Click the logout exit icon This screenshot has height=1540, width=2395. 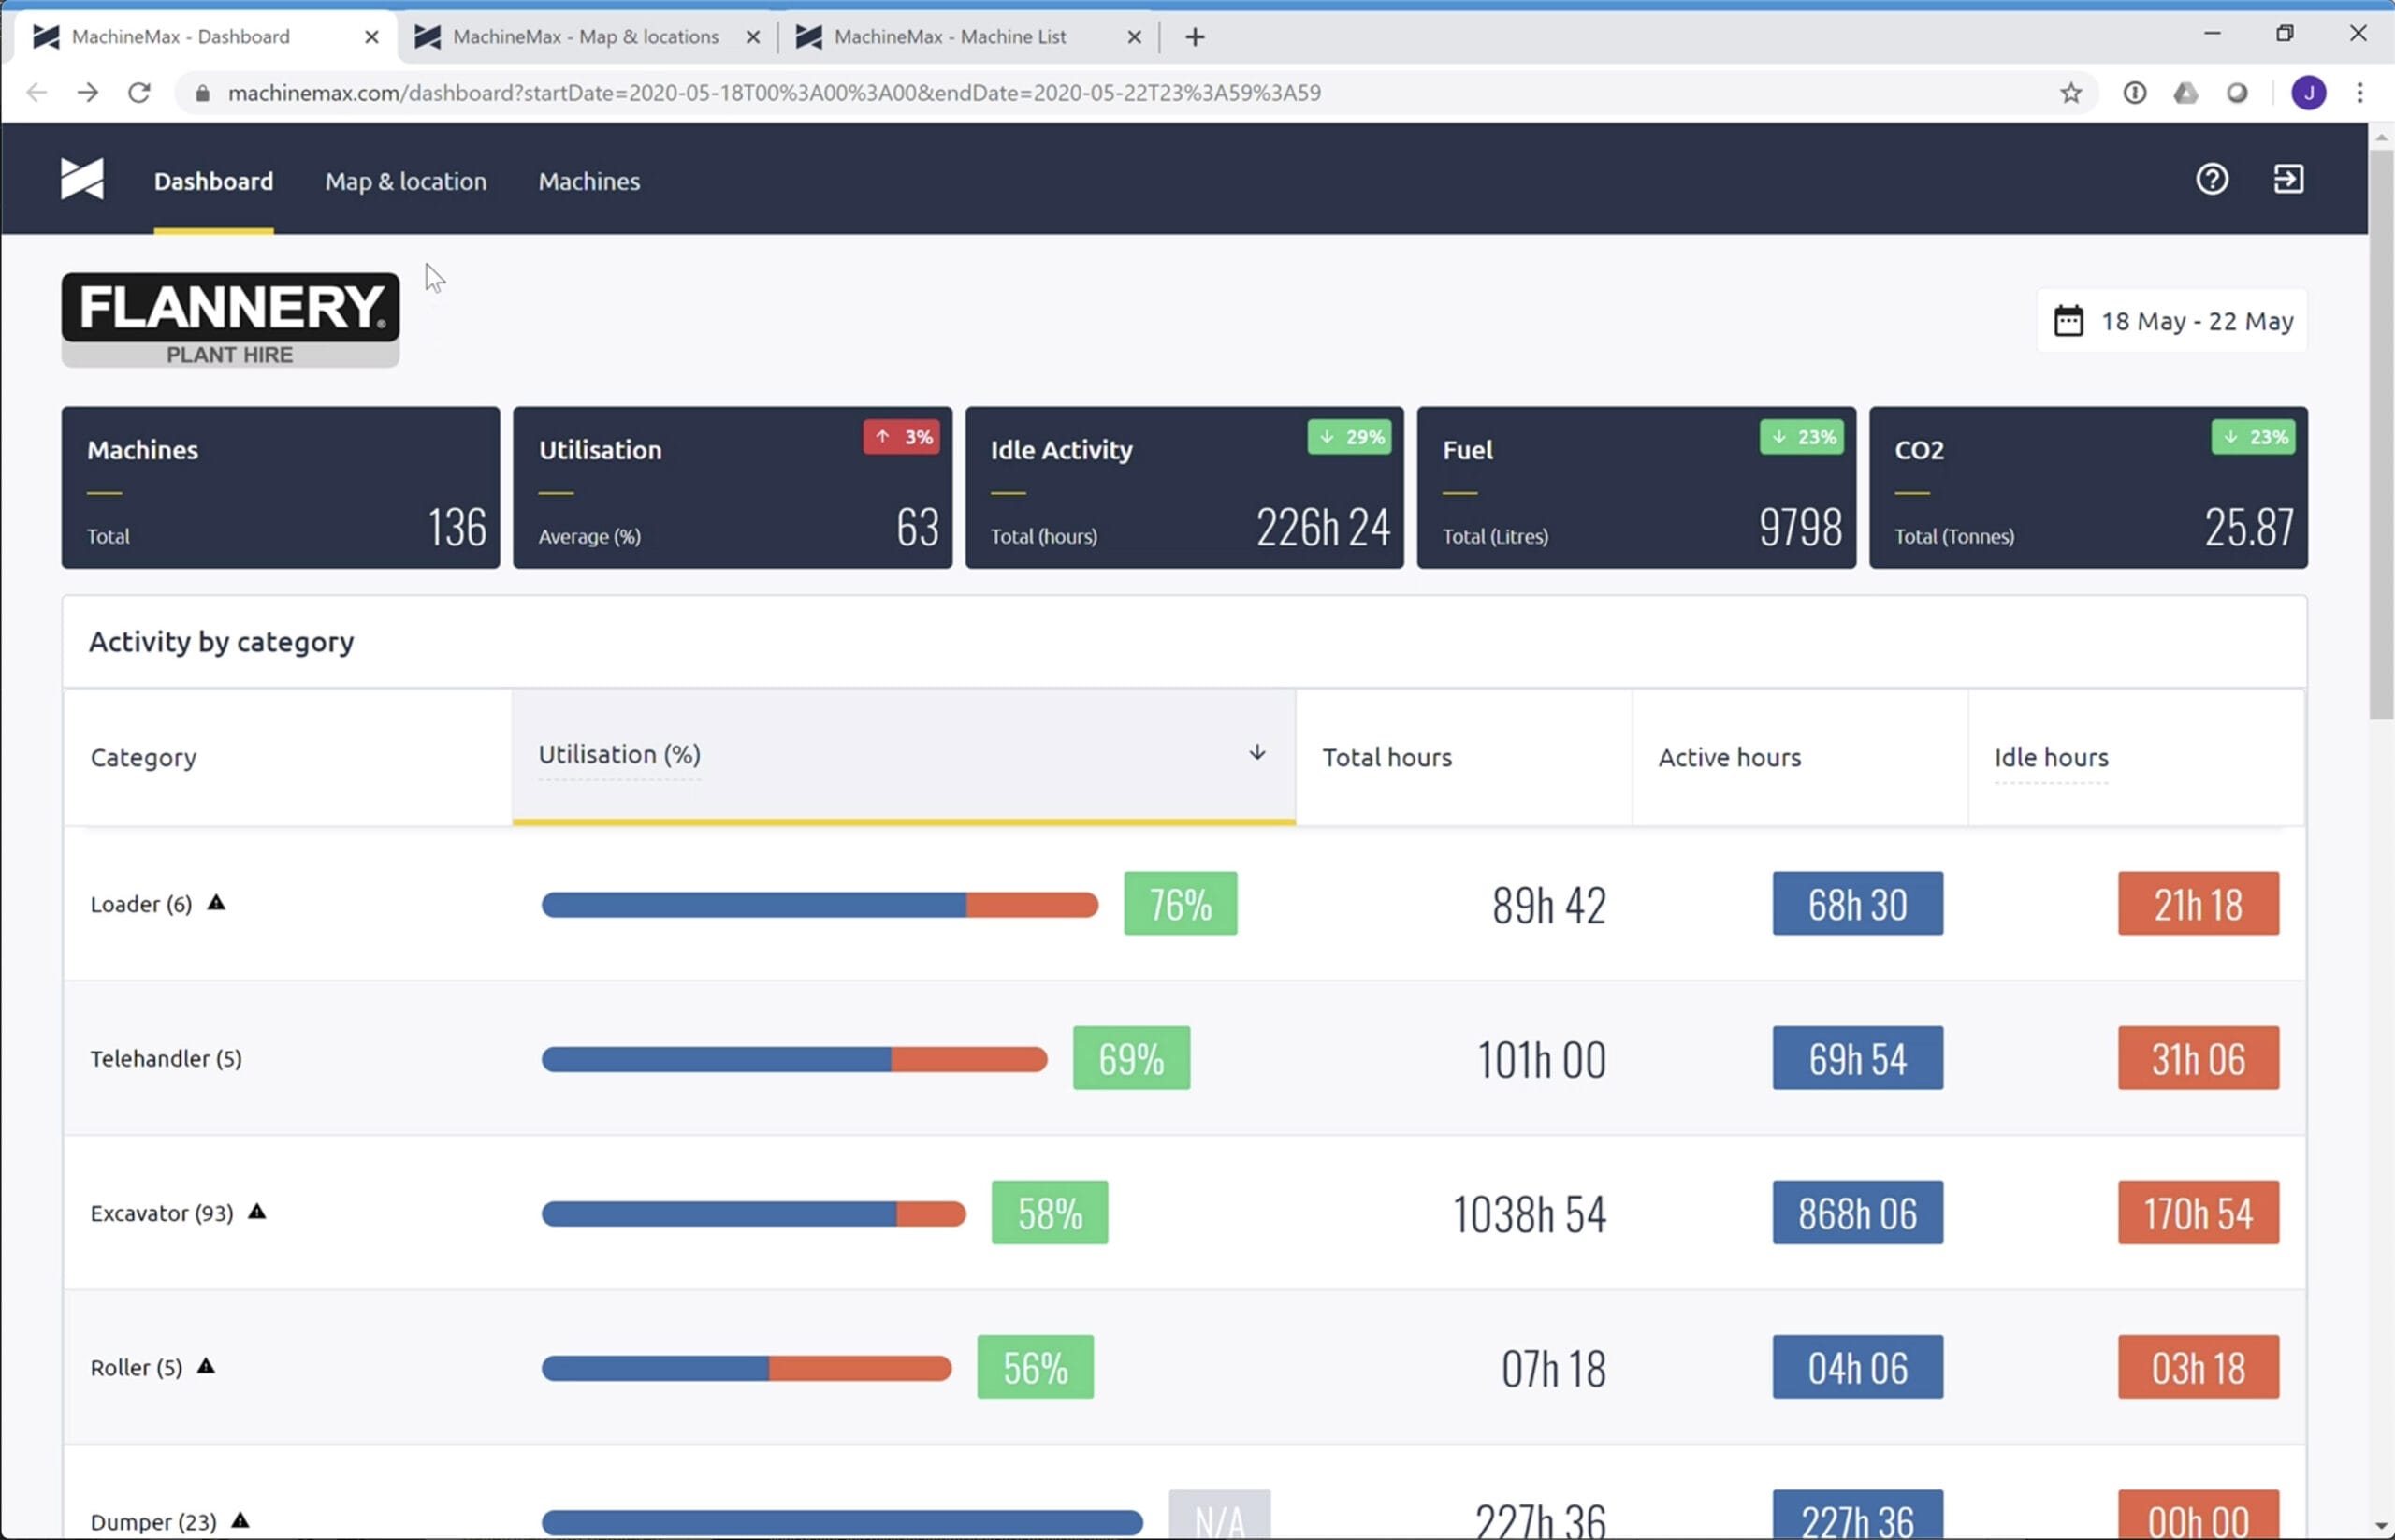pyautogui.click(x=2288, y=180)
